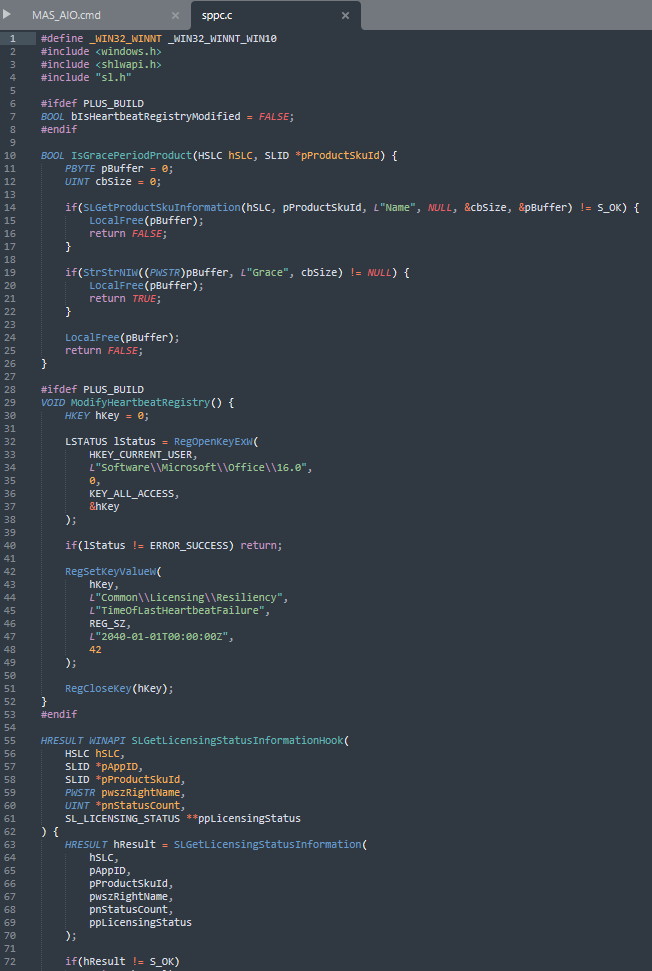Click the SL_LICENSING_STATUS type

(x=122, y=819)
